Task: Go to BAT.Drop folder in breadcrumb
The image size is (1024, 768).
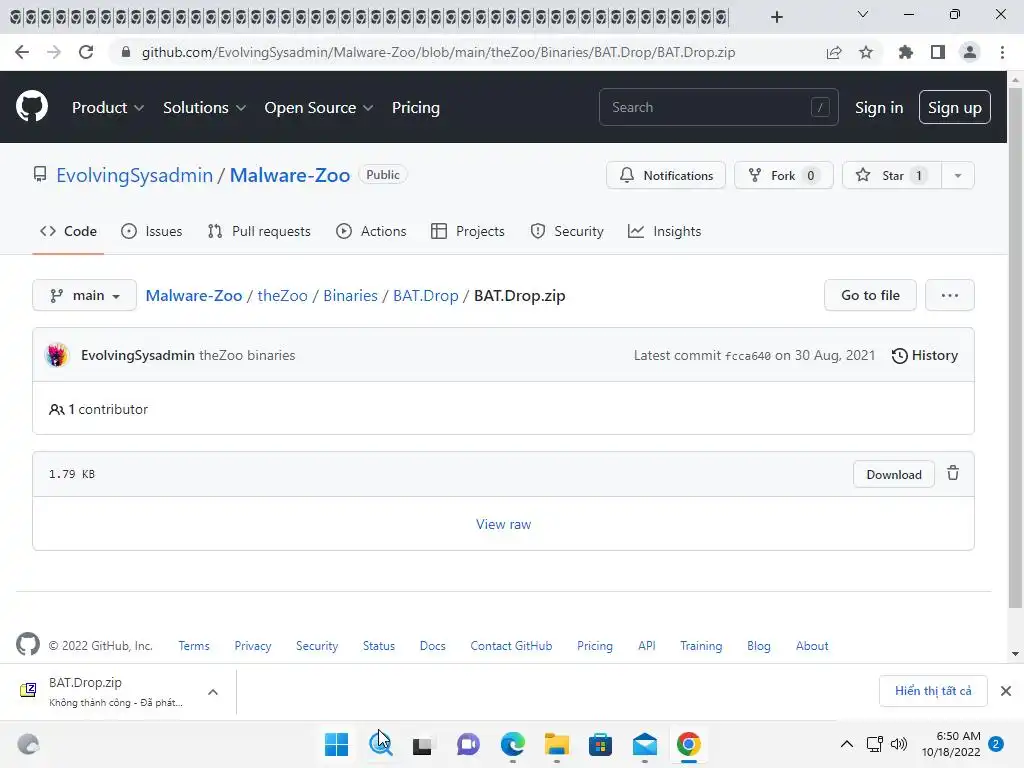Action: point(426,295)
